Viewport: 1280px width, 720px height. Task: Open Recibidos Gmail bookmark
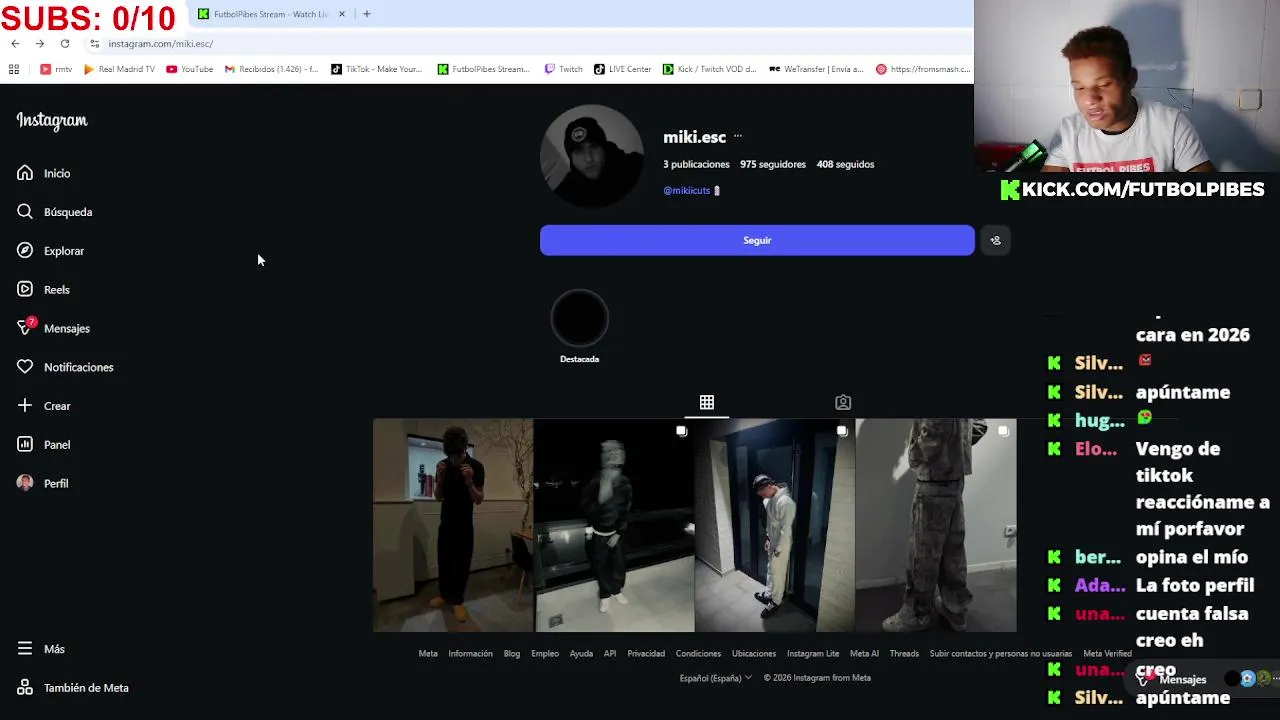point(271,69)
